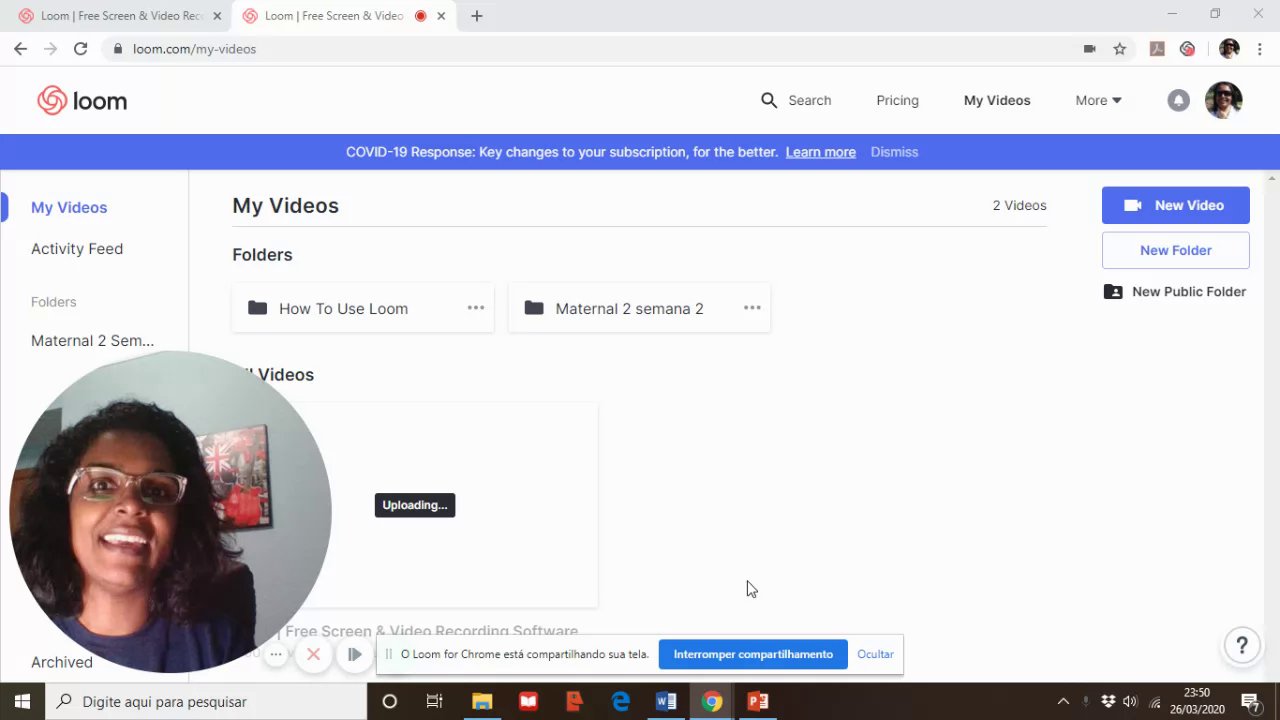Screen dimensions: 1280x720
Task: Click the Windows search box
Action: 207,701
